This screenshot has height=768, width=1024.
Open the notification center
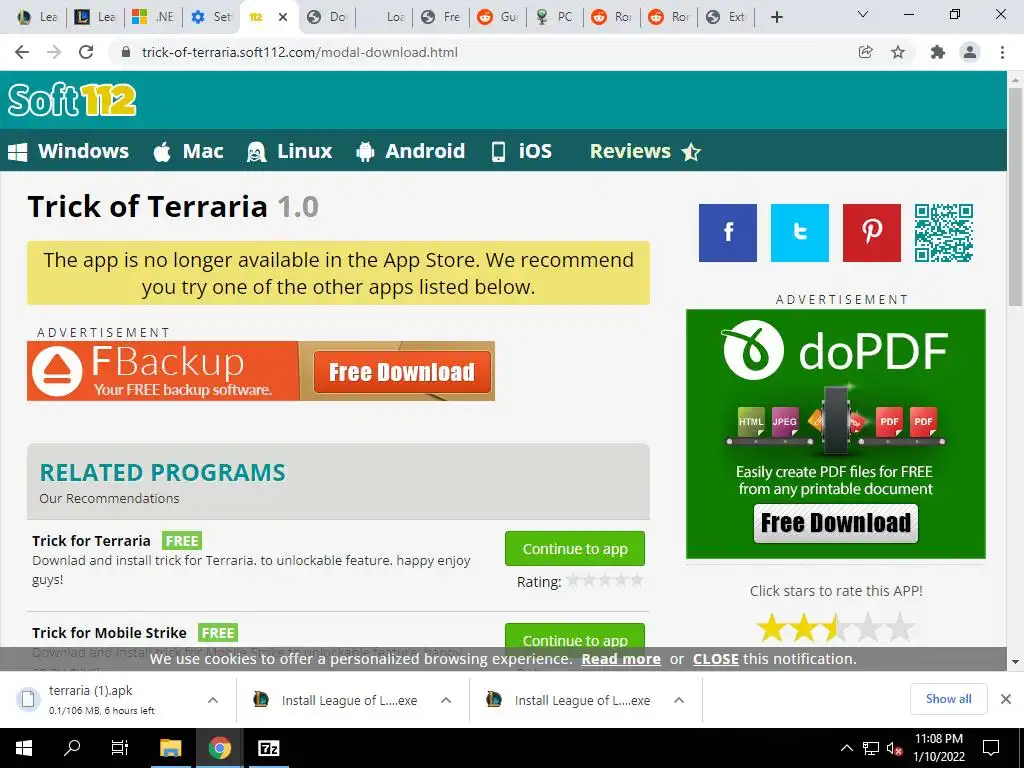991,748
